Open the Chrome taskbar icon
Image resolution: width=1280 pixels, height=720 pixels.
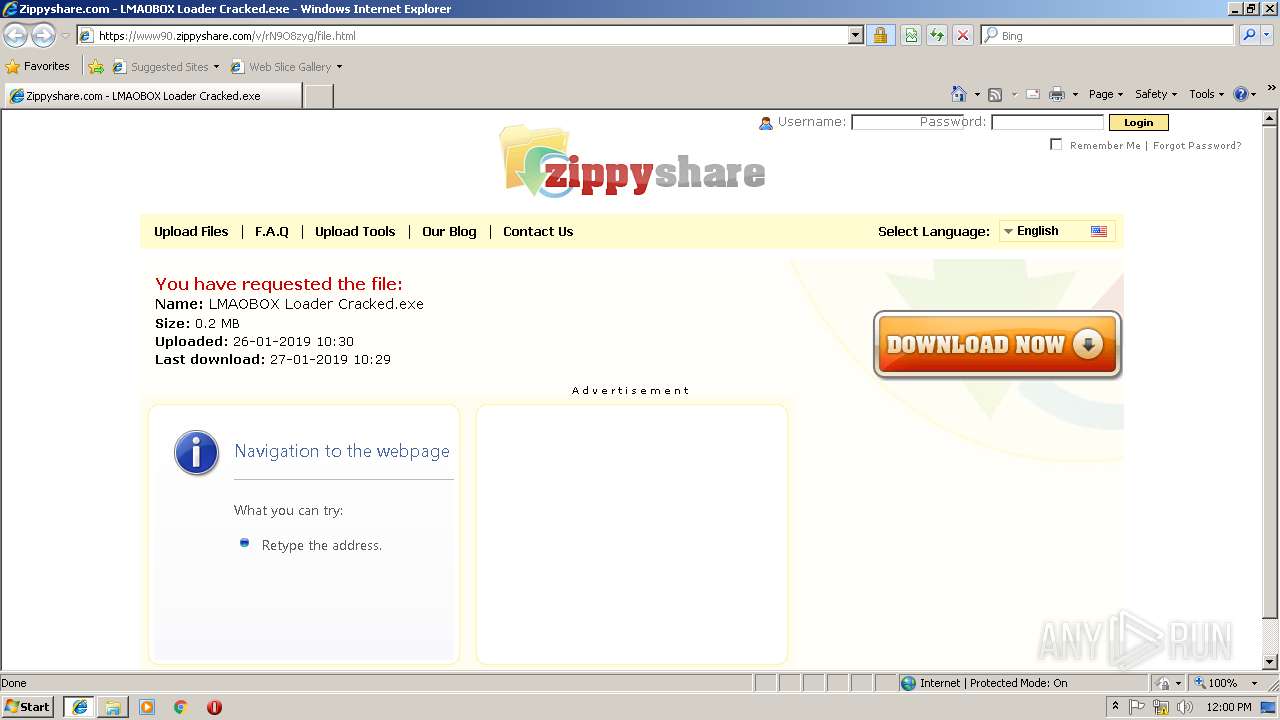coord(181,707)
